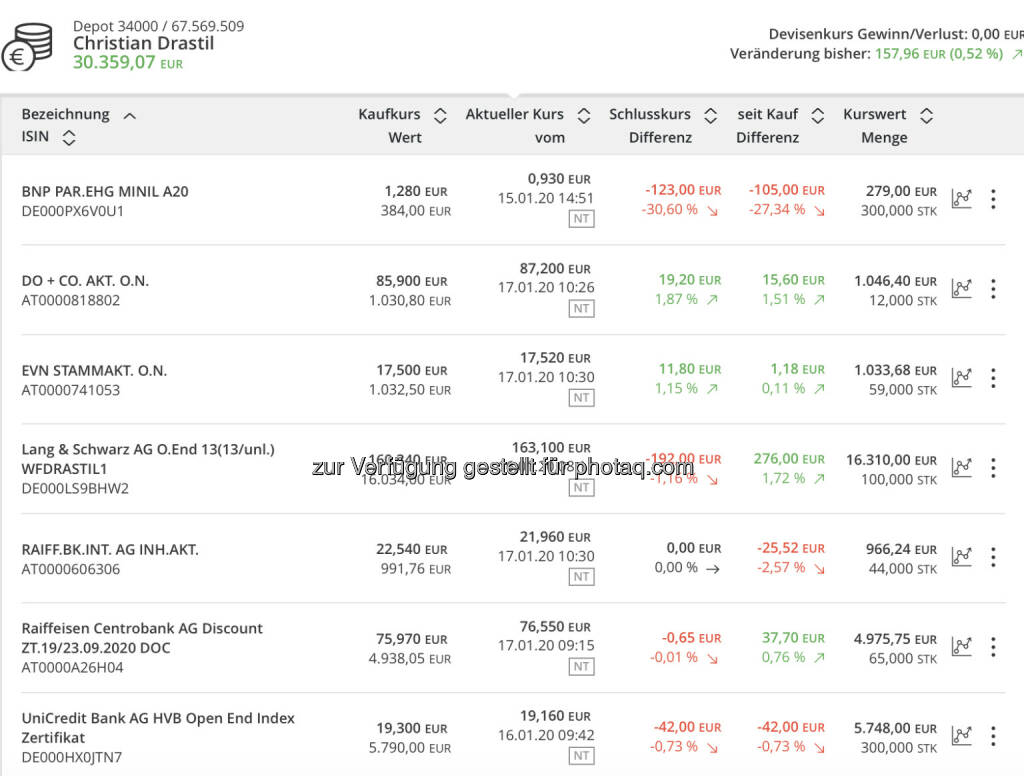The height and width of the screenshot is (776, 1024).
Task: Open the Raiffeisen Centrobank AG Discount position
Action: click(x=142, y=629)
